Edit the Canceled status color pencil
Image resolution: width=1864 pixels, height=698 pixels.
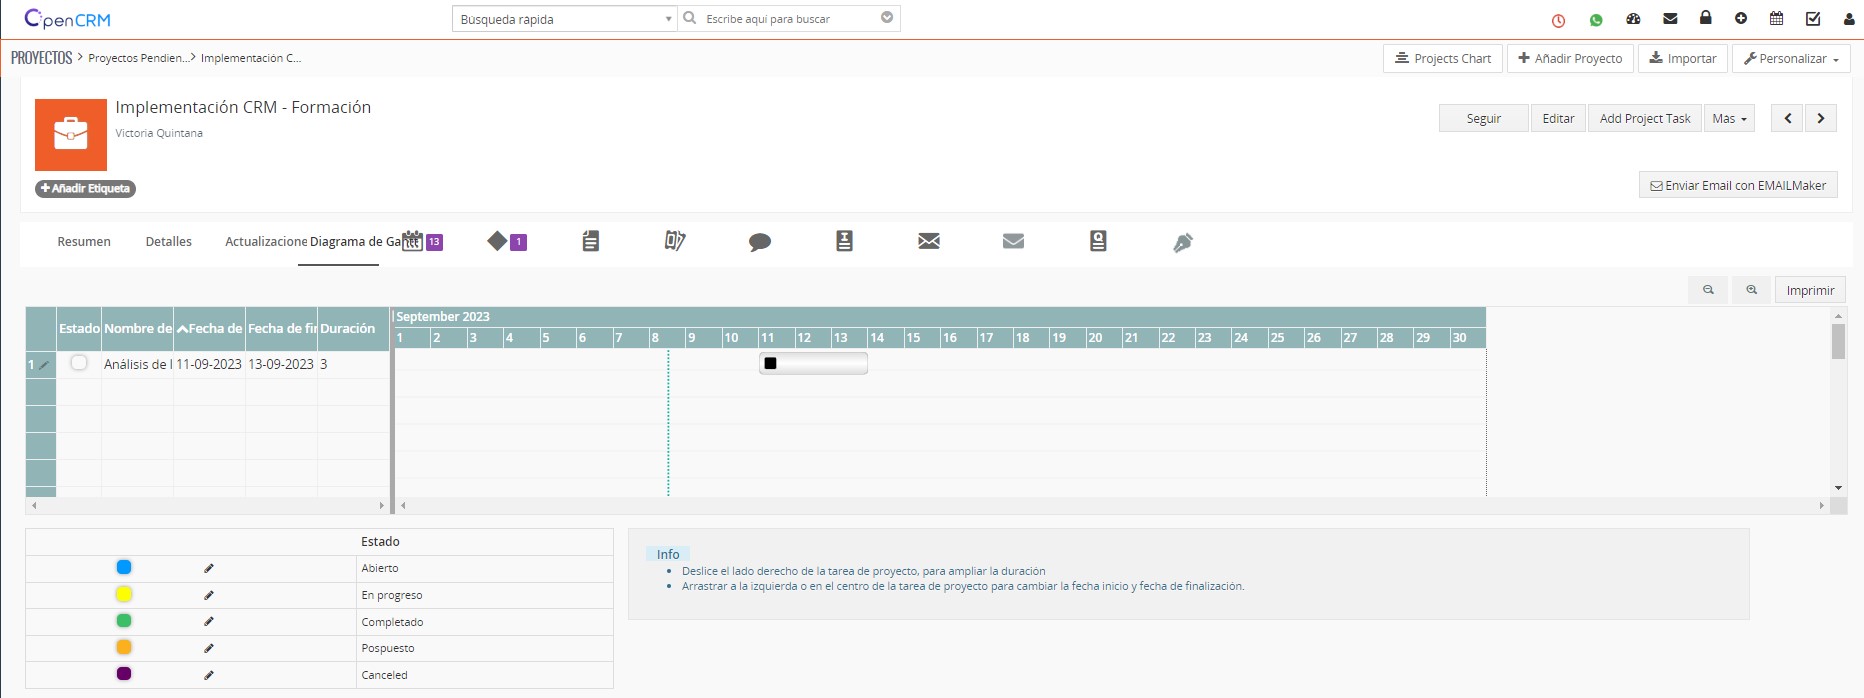(x=209, y=675)
